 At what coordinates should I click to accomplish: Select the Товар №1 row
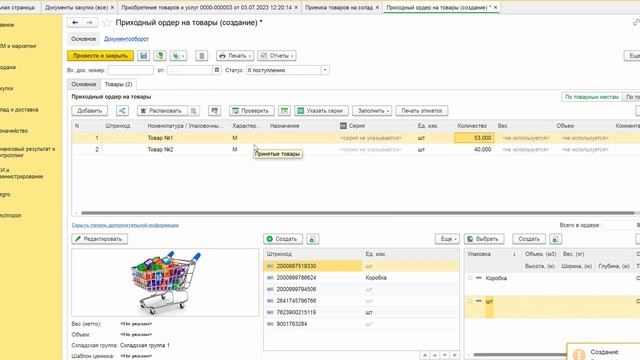tap(355, 138)
